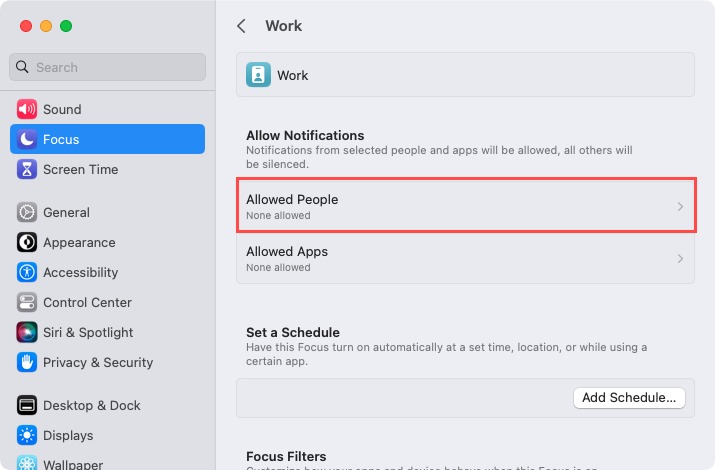Open Wallpaper settings
715x470 pixels.
(108, 461)
